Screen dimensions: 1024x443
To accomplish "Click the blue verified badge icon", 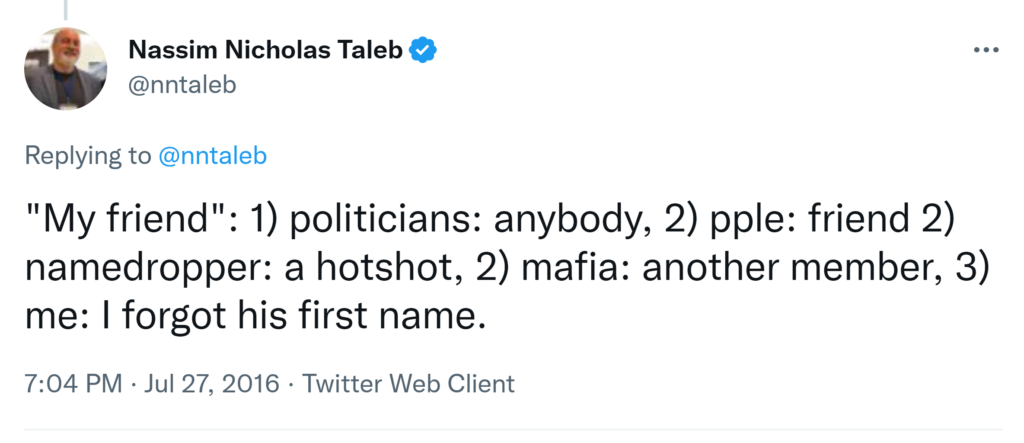I will 423,50.
